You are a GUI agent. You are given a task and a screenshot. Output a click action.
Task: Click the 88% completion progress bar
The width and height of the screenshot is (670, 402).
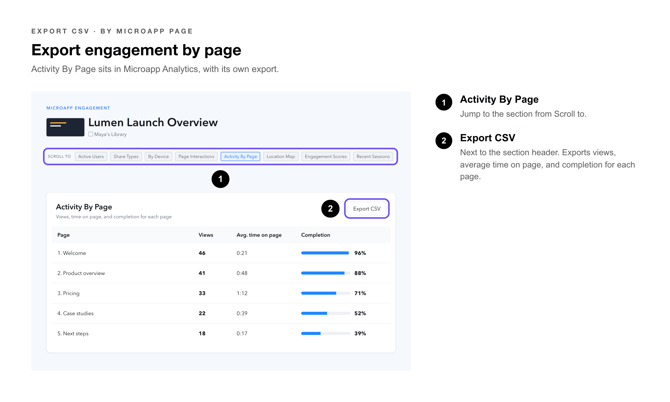325,273
